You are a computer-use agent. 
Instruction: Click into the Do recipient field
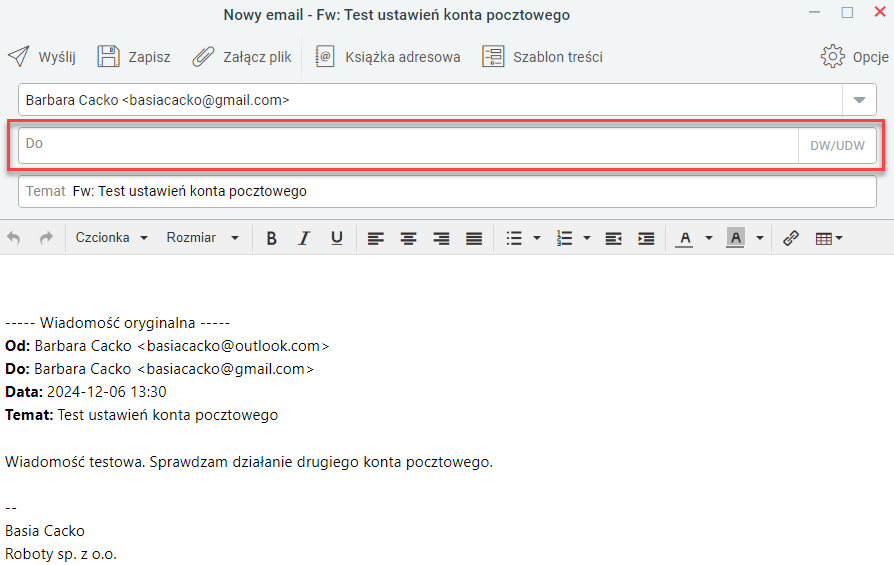pyautogui.click(x=408, y=145)
